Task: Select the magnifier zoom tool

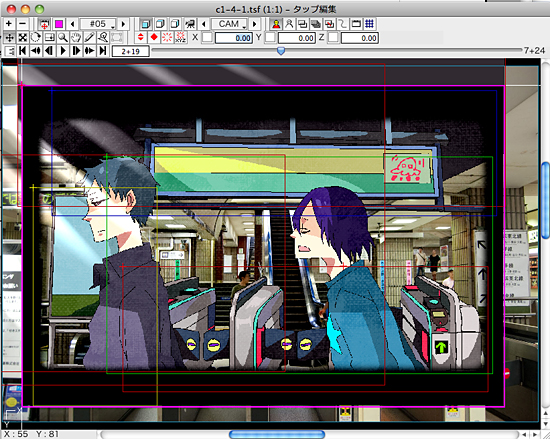Action: pos(62,38)
